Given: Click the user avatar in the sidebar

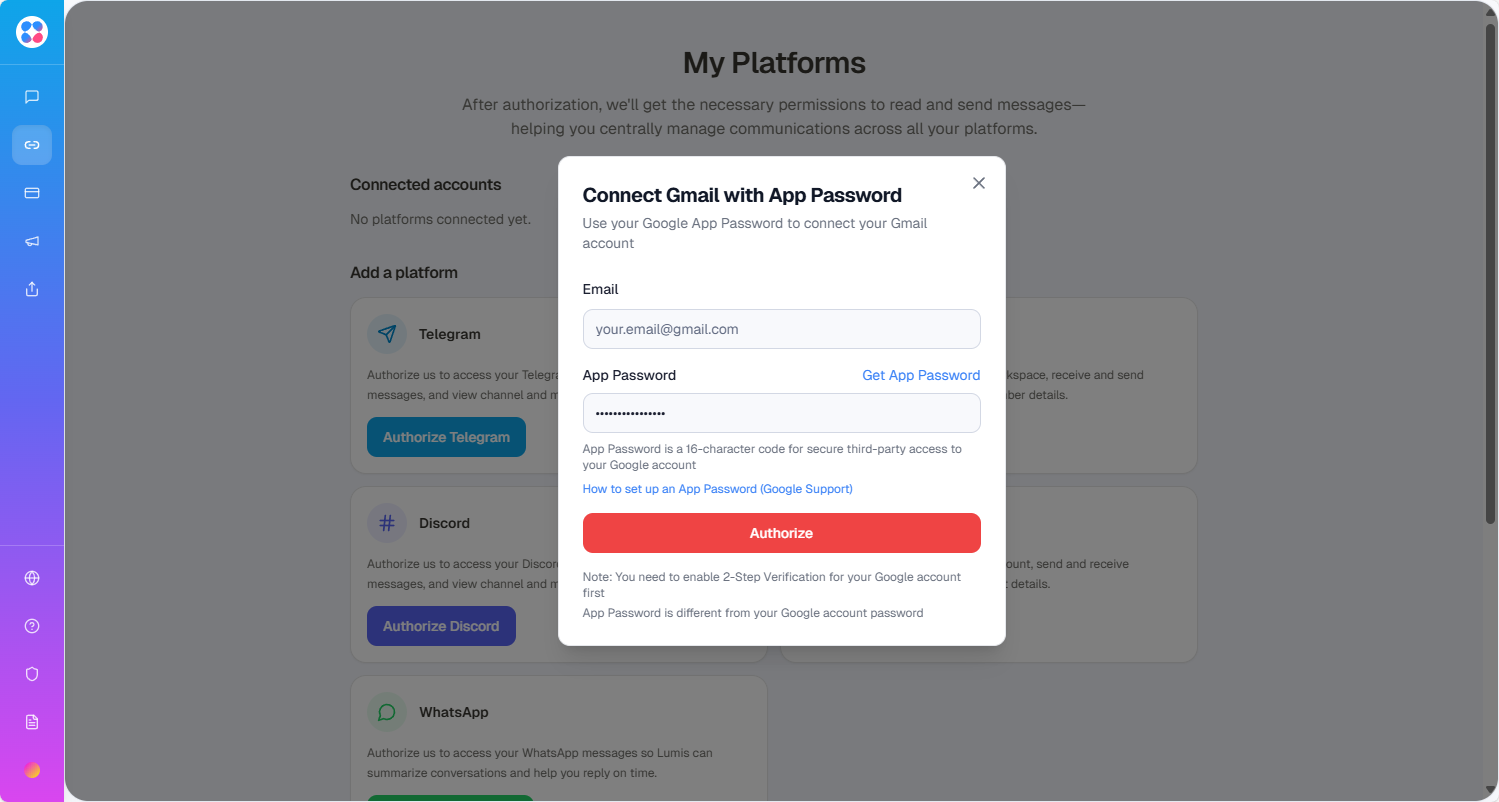Looking at the screenshot, I should [x=32, y=770].
